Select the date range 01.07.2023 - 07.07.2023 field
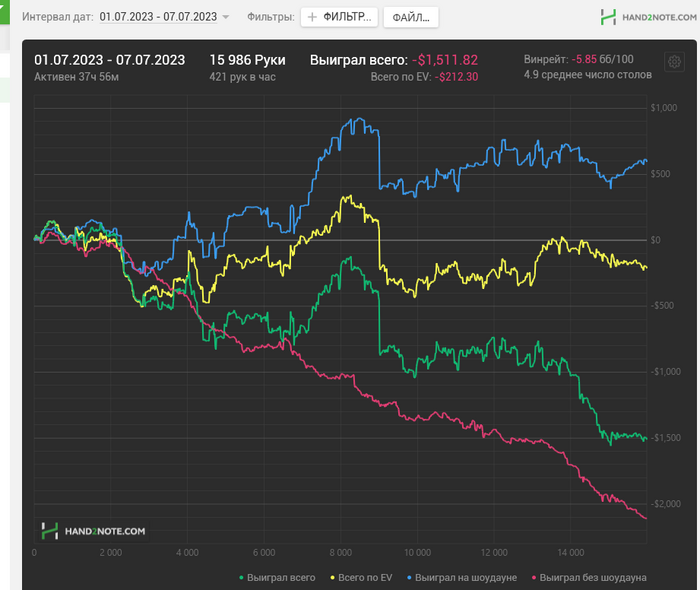700x590 pixels. coord(158,17)
